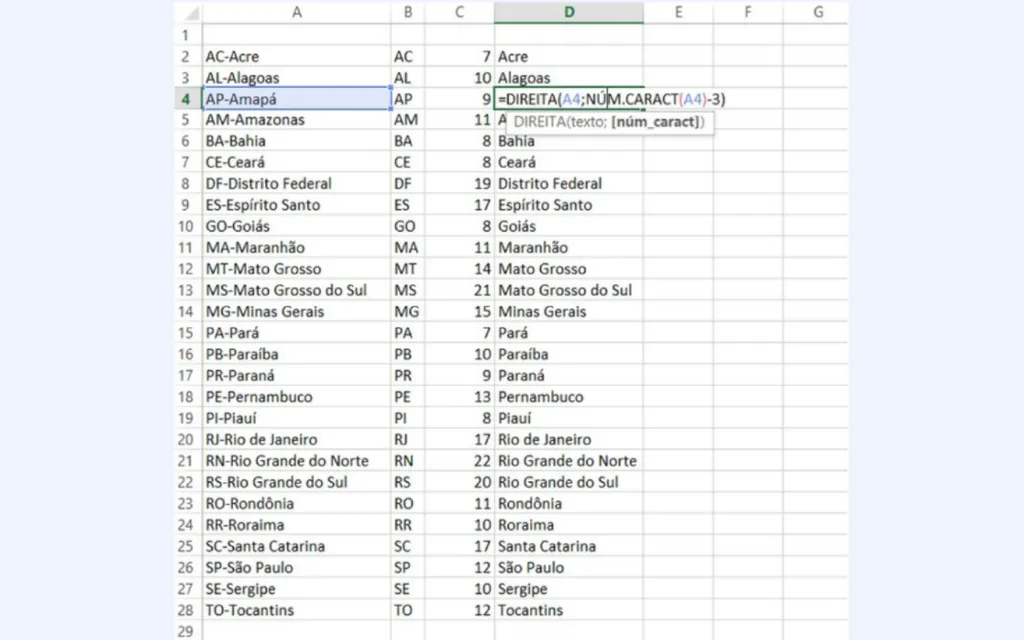This screenshot has width=1024, height=640.
Task: Click cell containing MA-Maranhão
Action: coord(296,248)
